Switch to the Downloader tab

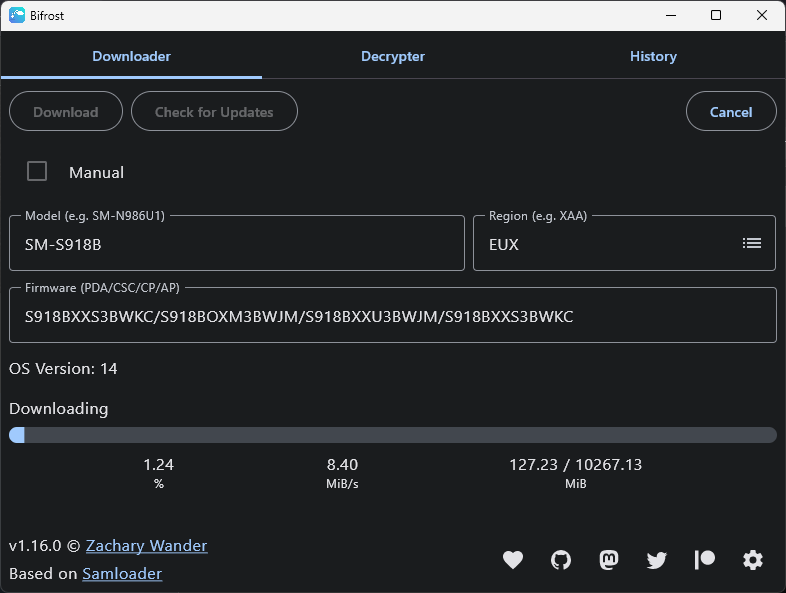(131, 57)
